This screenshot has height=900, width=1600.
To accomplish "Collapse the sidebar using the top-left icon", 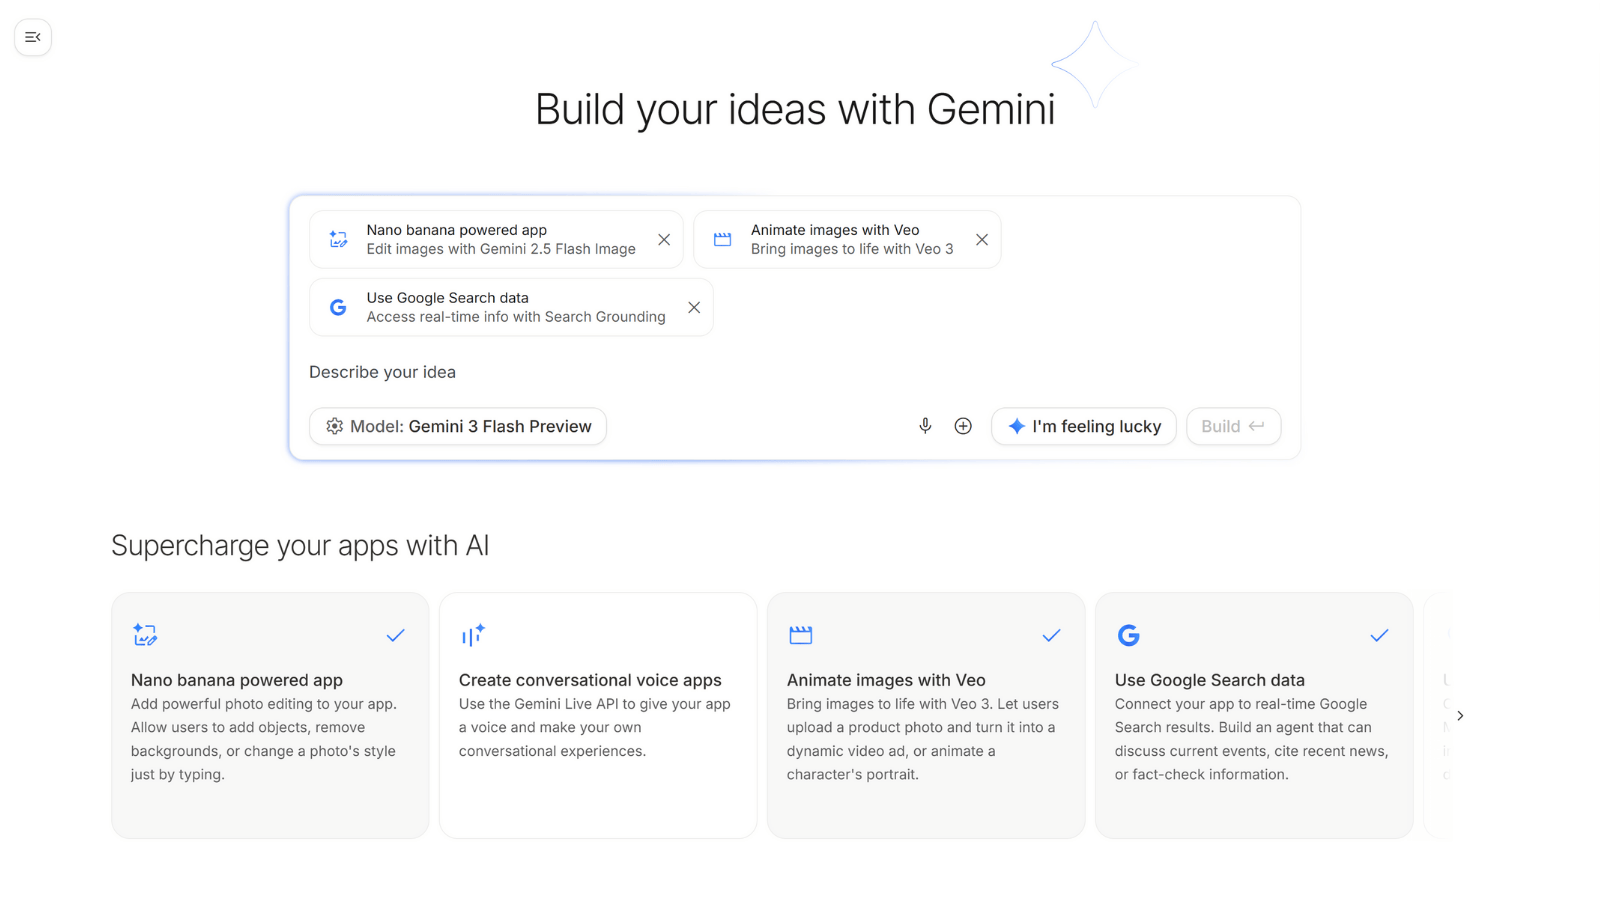I will tap(33, 37).
